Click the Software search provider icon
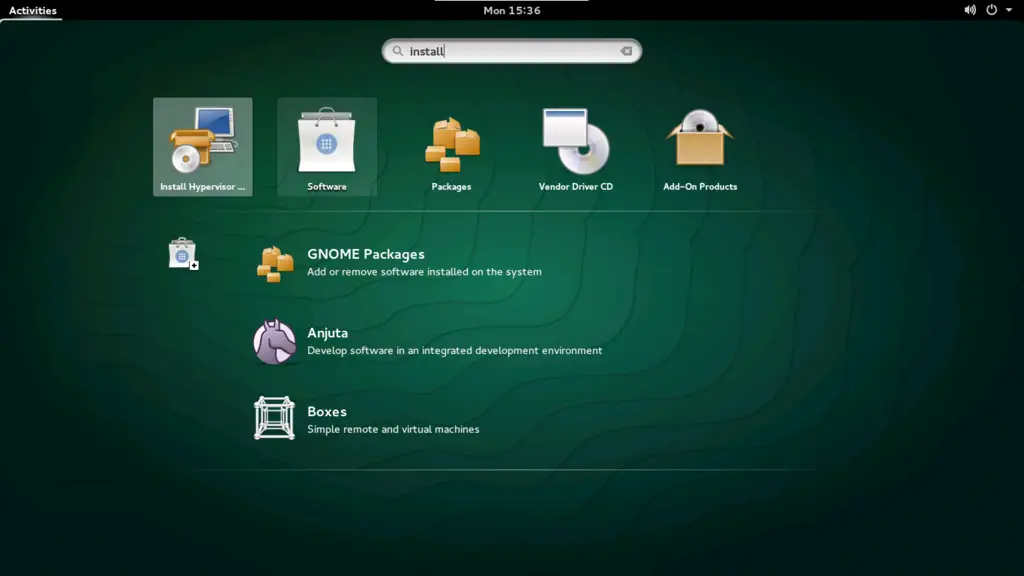The image size is (1024, 576). [183, 253]
